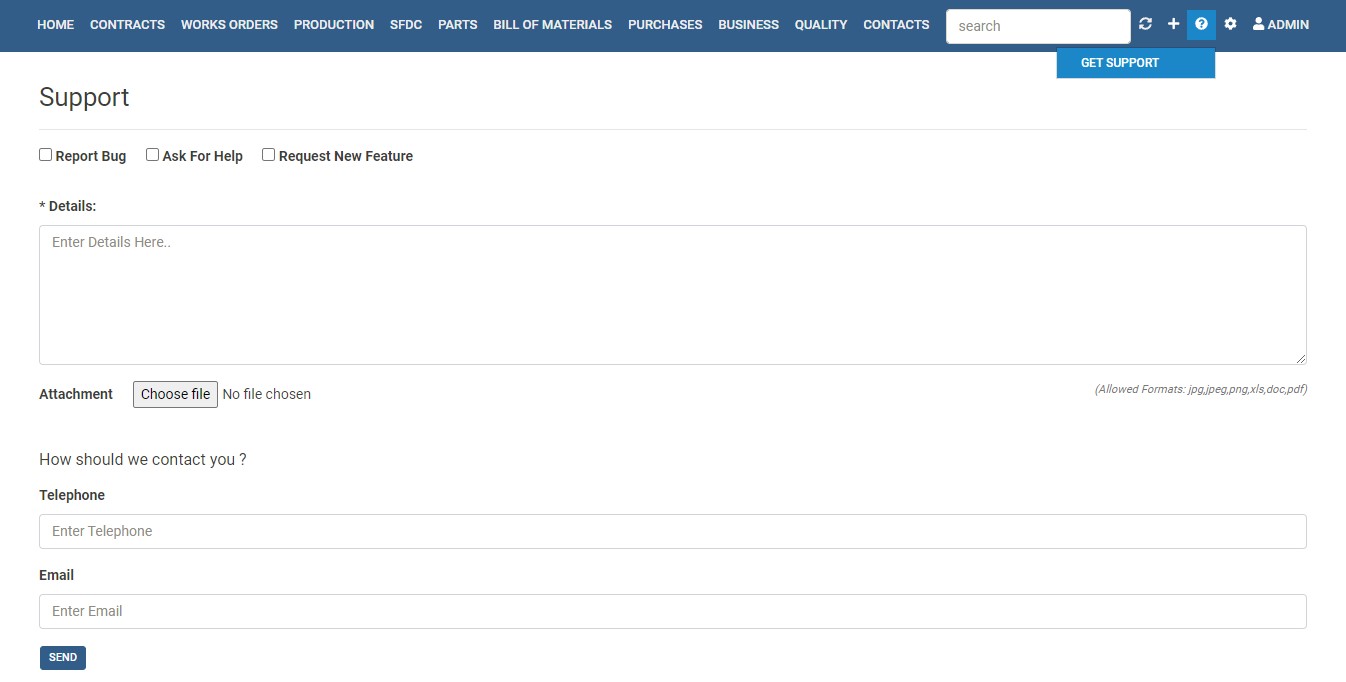Go to Works Orders menu
1346x682 pixels.
point(229,24)
